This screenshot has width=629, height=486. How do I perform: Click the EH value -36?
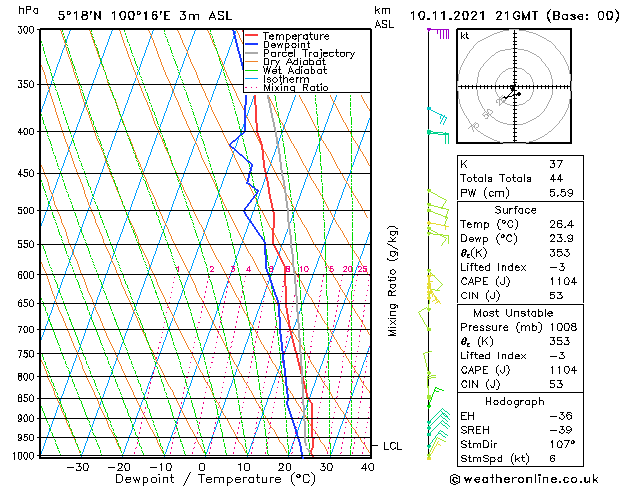561,416
